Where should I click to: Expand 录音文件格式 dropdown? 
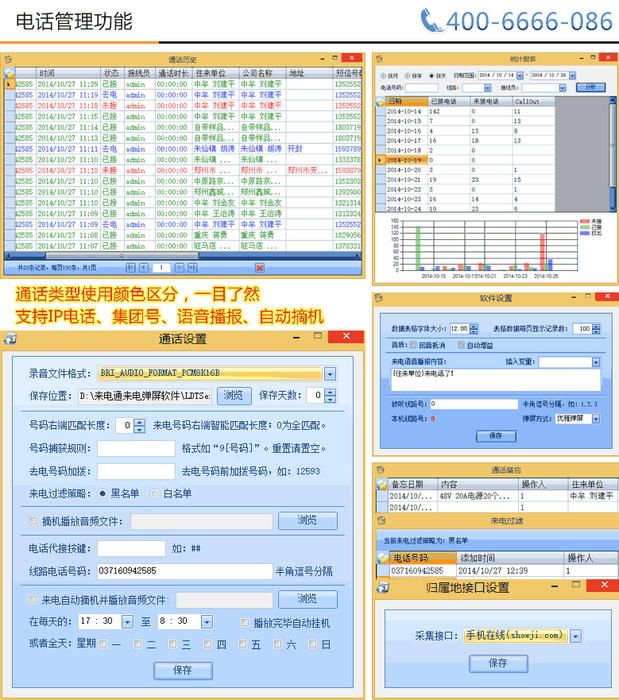point(329,373)
